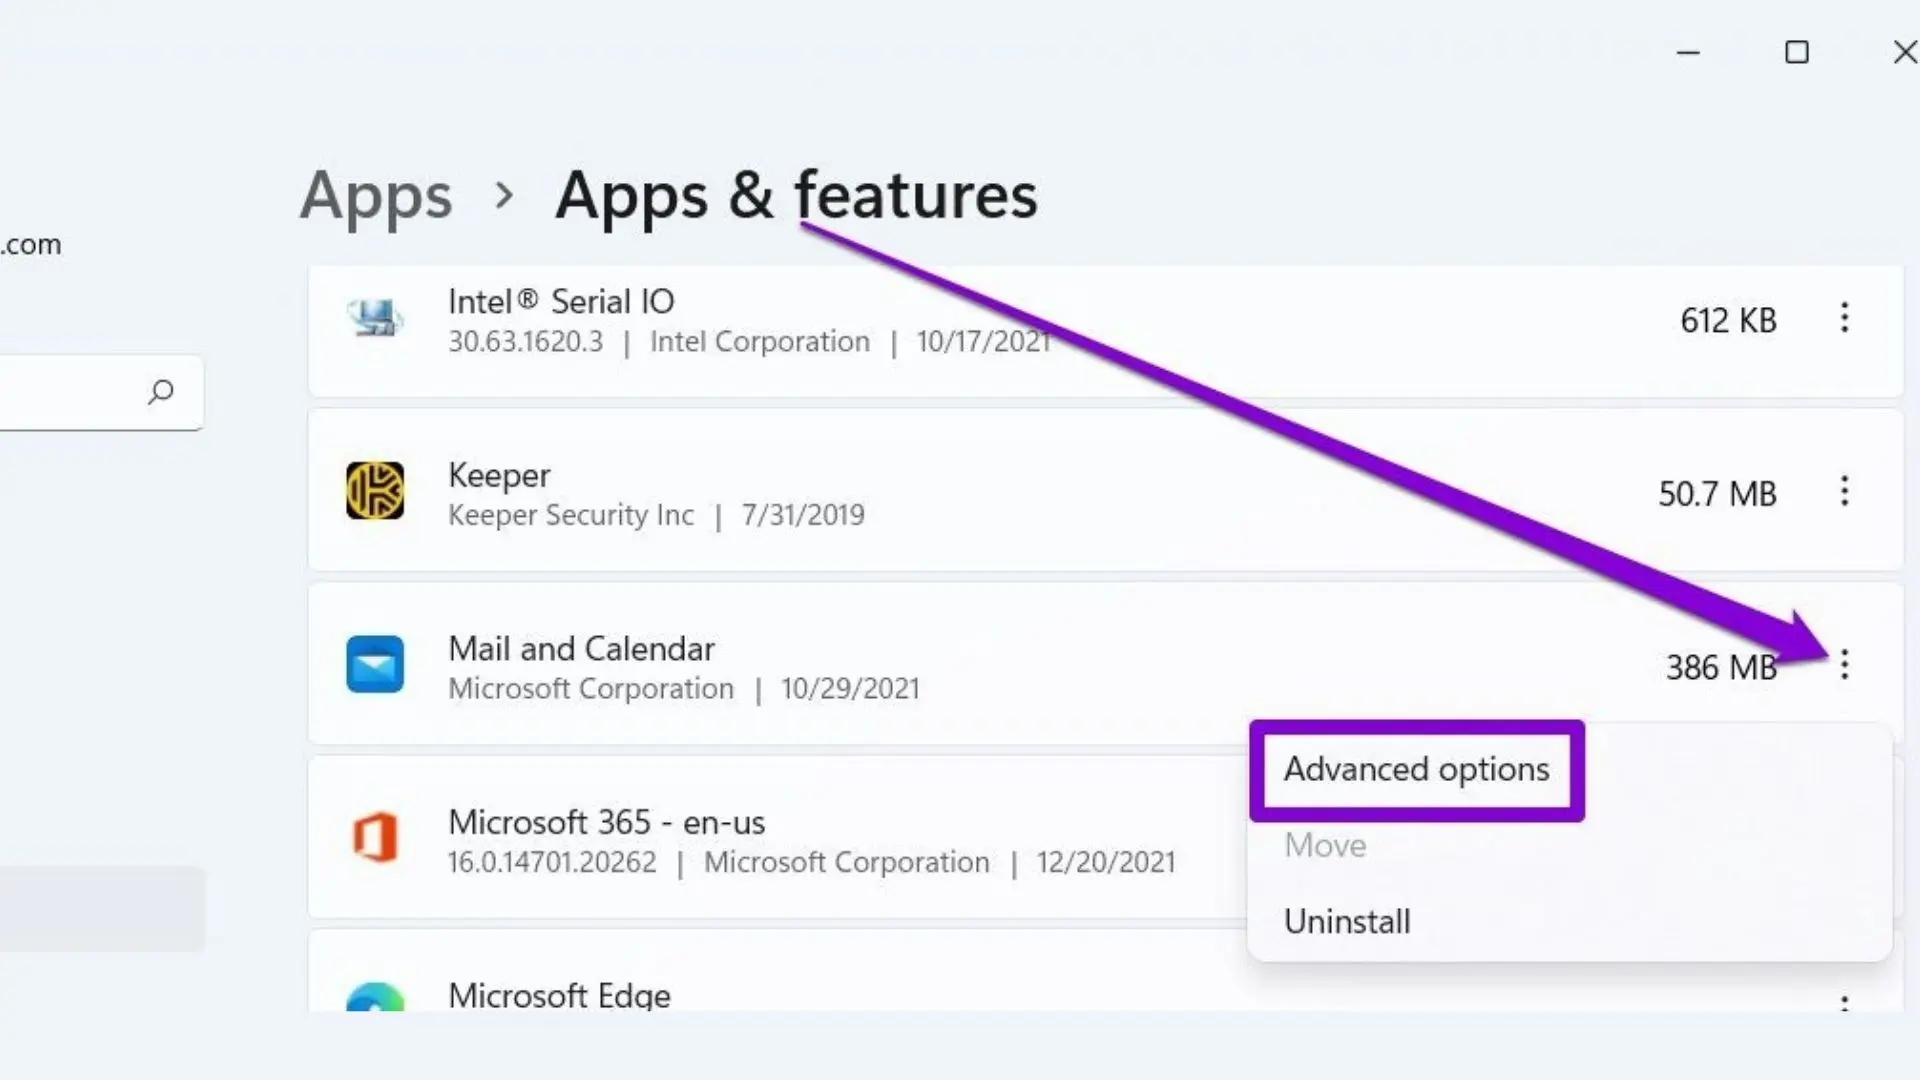Click the Microsoft 365 Office icon
The image size is (1920, 1080).
coord(375,838)
